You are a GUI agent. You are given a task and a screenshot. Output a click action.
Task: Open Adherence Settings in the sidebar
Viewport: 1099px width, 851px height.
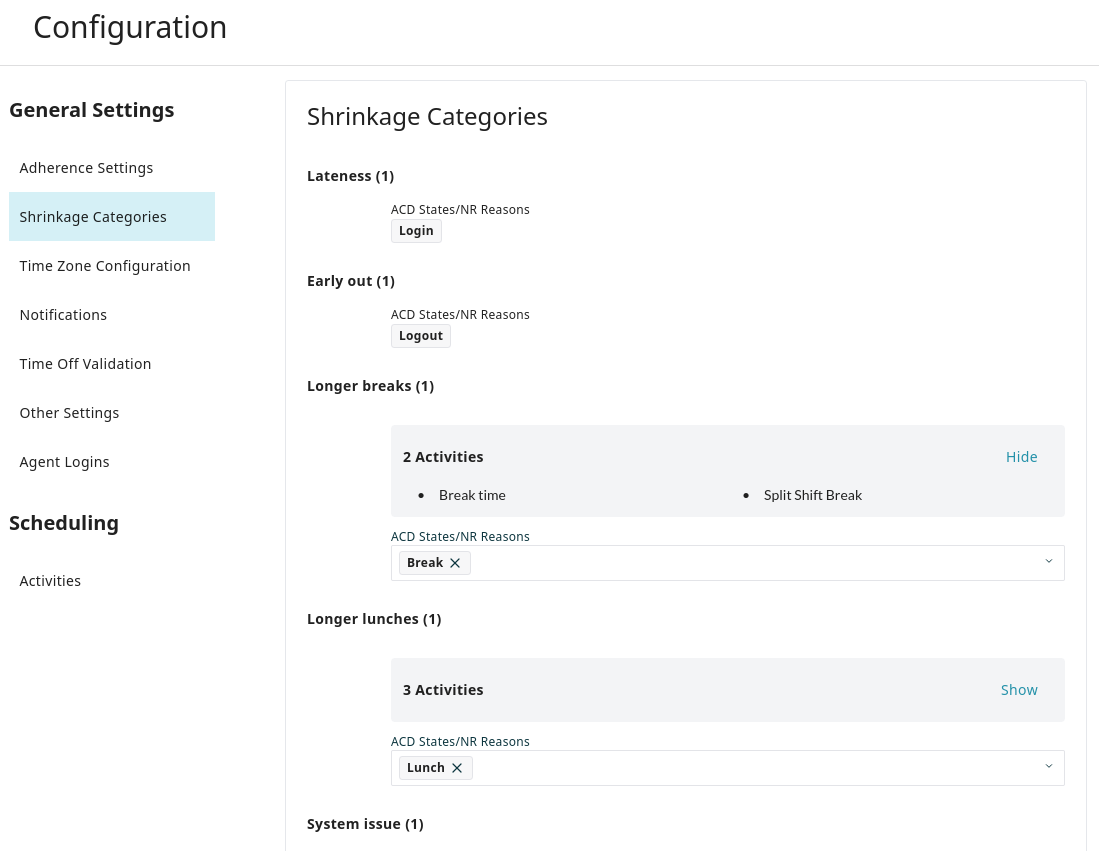pos(86,168)
